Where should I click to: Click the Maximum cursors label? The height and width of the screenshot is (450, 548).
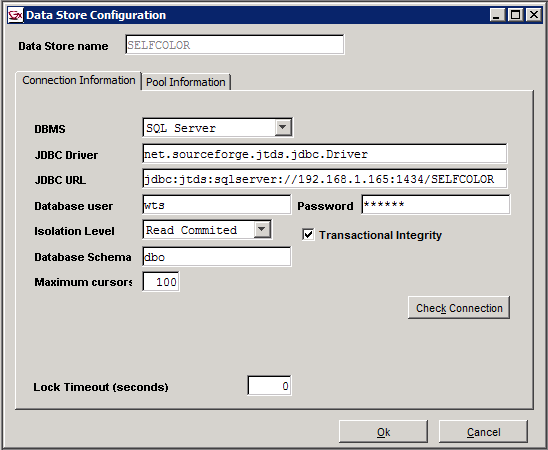click(x=83, y=282)
